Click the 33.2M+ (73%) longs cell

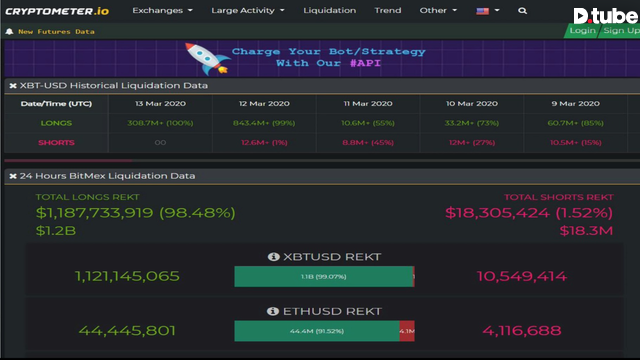coord(471,123)
